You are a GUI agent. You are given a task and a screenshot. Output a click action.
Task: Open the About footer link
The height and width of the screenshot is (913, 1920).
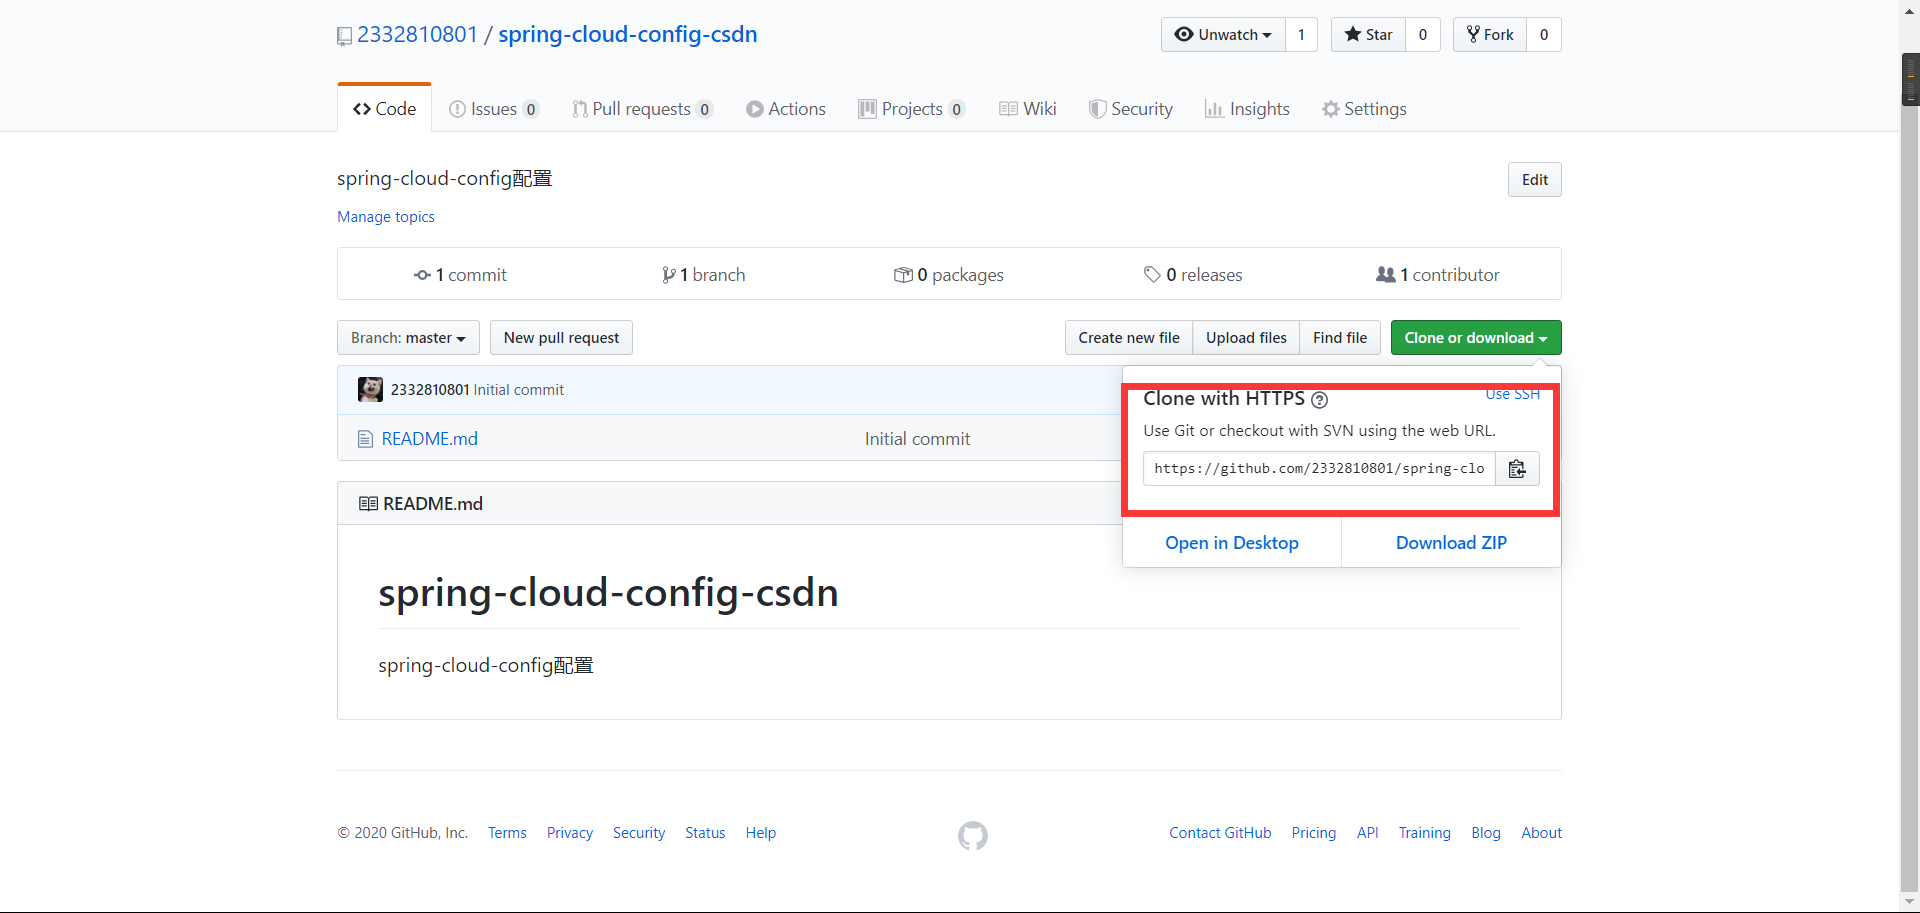pyautogui.click(x=1542, y=833)
